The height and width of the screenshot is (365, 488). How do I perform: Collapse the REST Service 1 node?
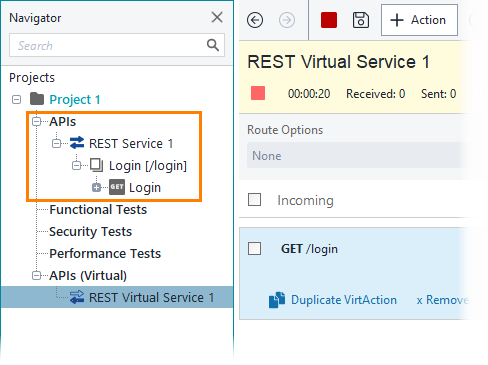click(x=56, y=144)
